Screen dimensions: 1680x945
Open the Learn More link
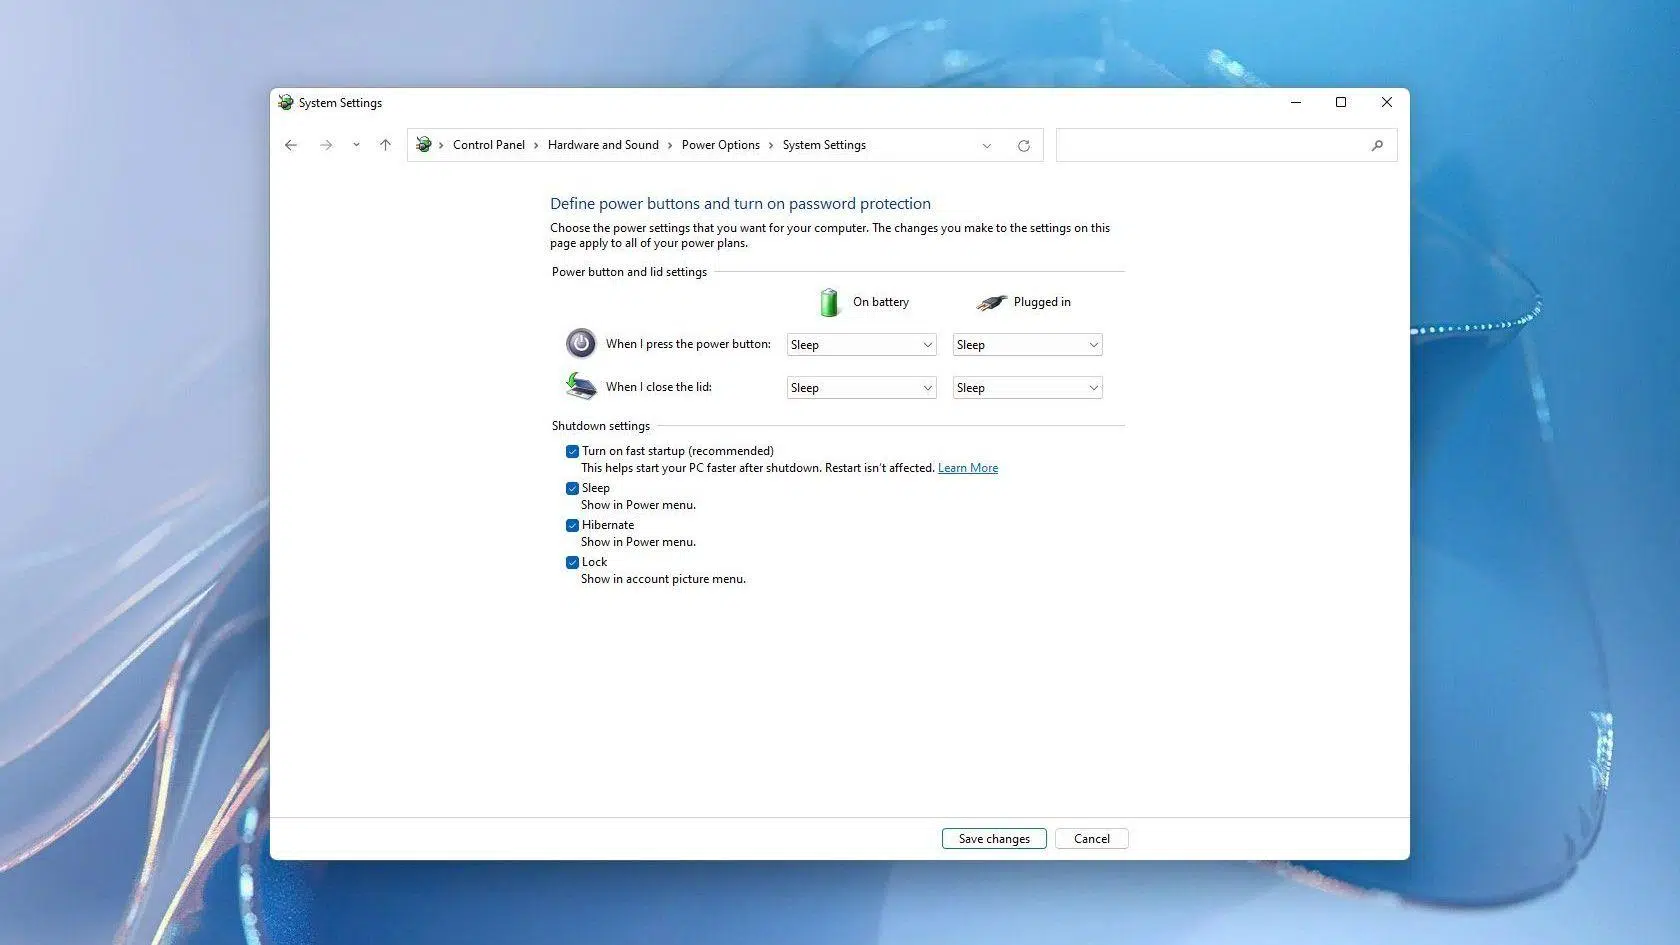click(x=967, y=468)
